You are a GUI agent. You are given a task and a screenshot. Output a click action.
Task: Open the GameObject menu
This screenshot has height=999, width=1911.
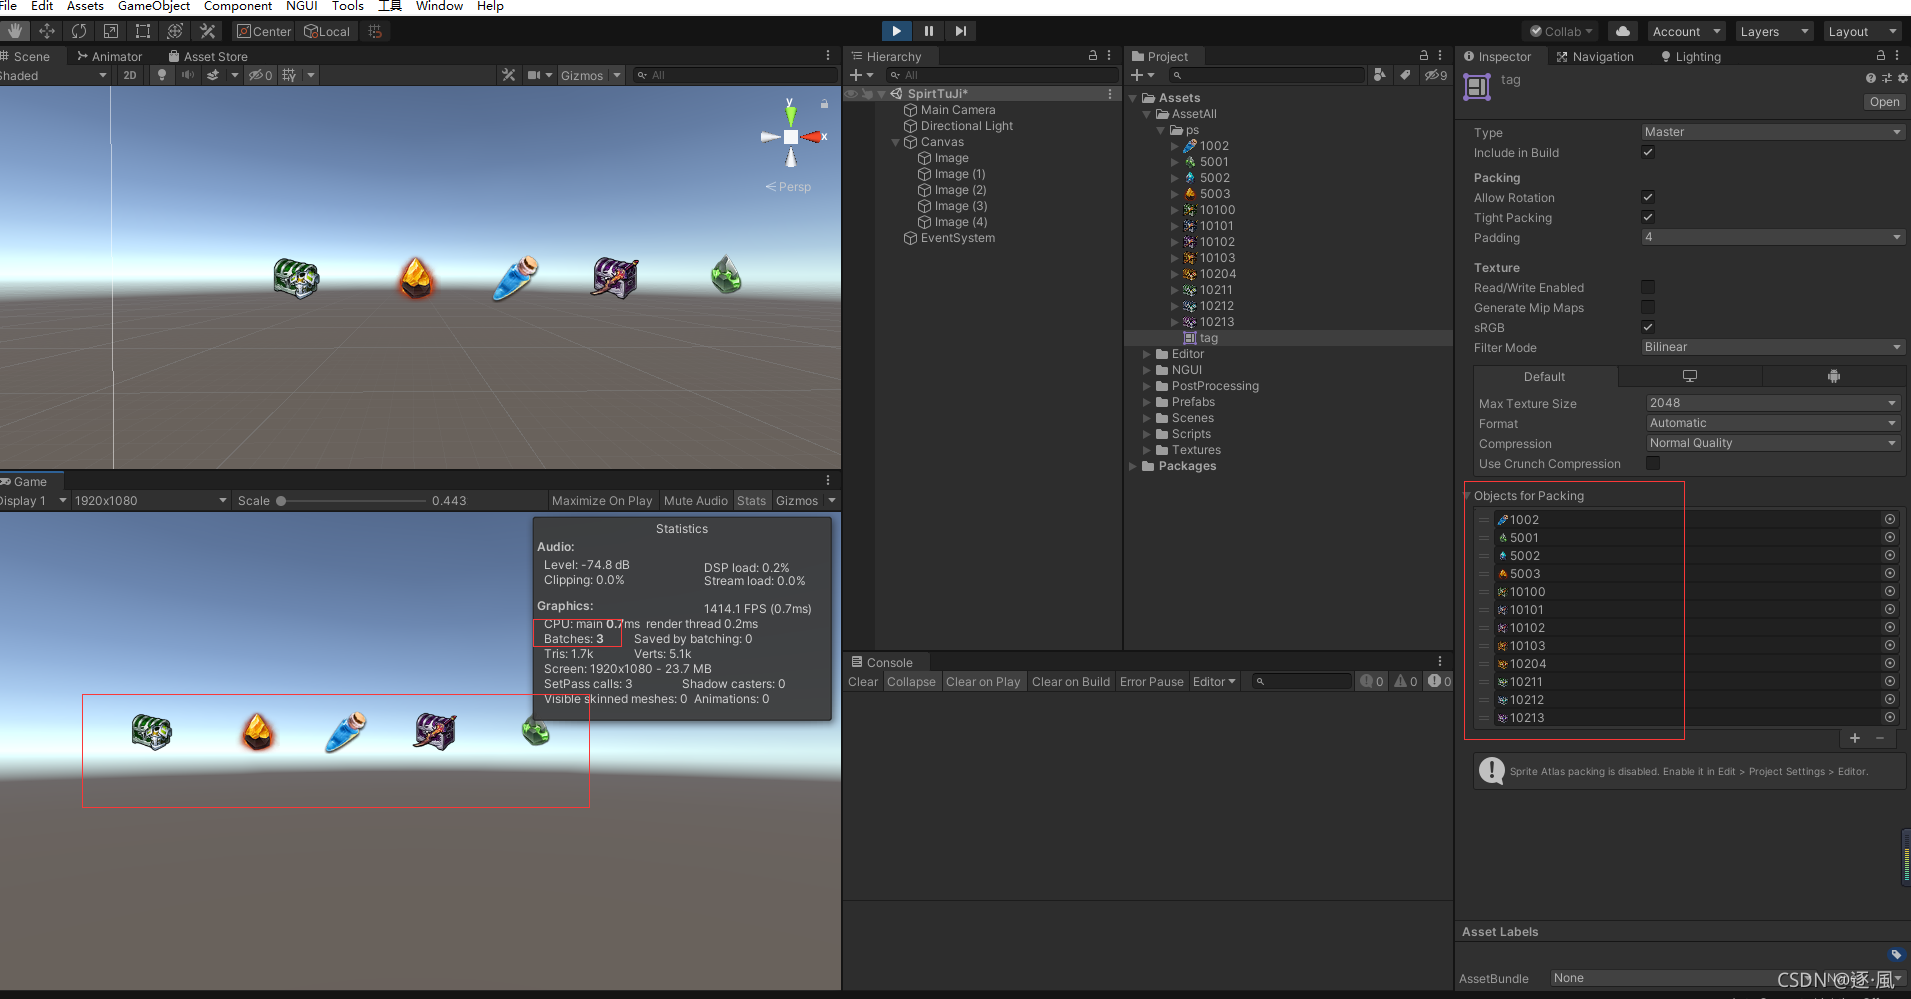coord(154,6)
